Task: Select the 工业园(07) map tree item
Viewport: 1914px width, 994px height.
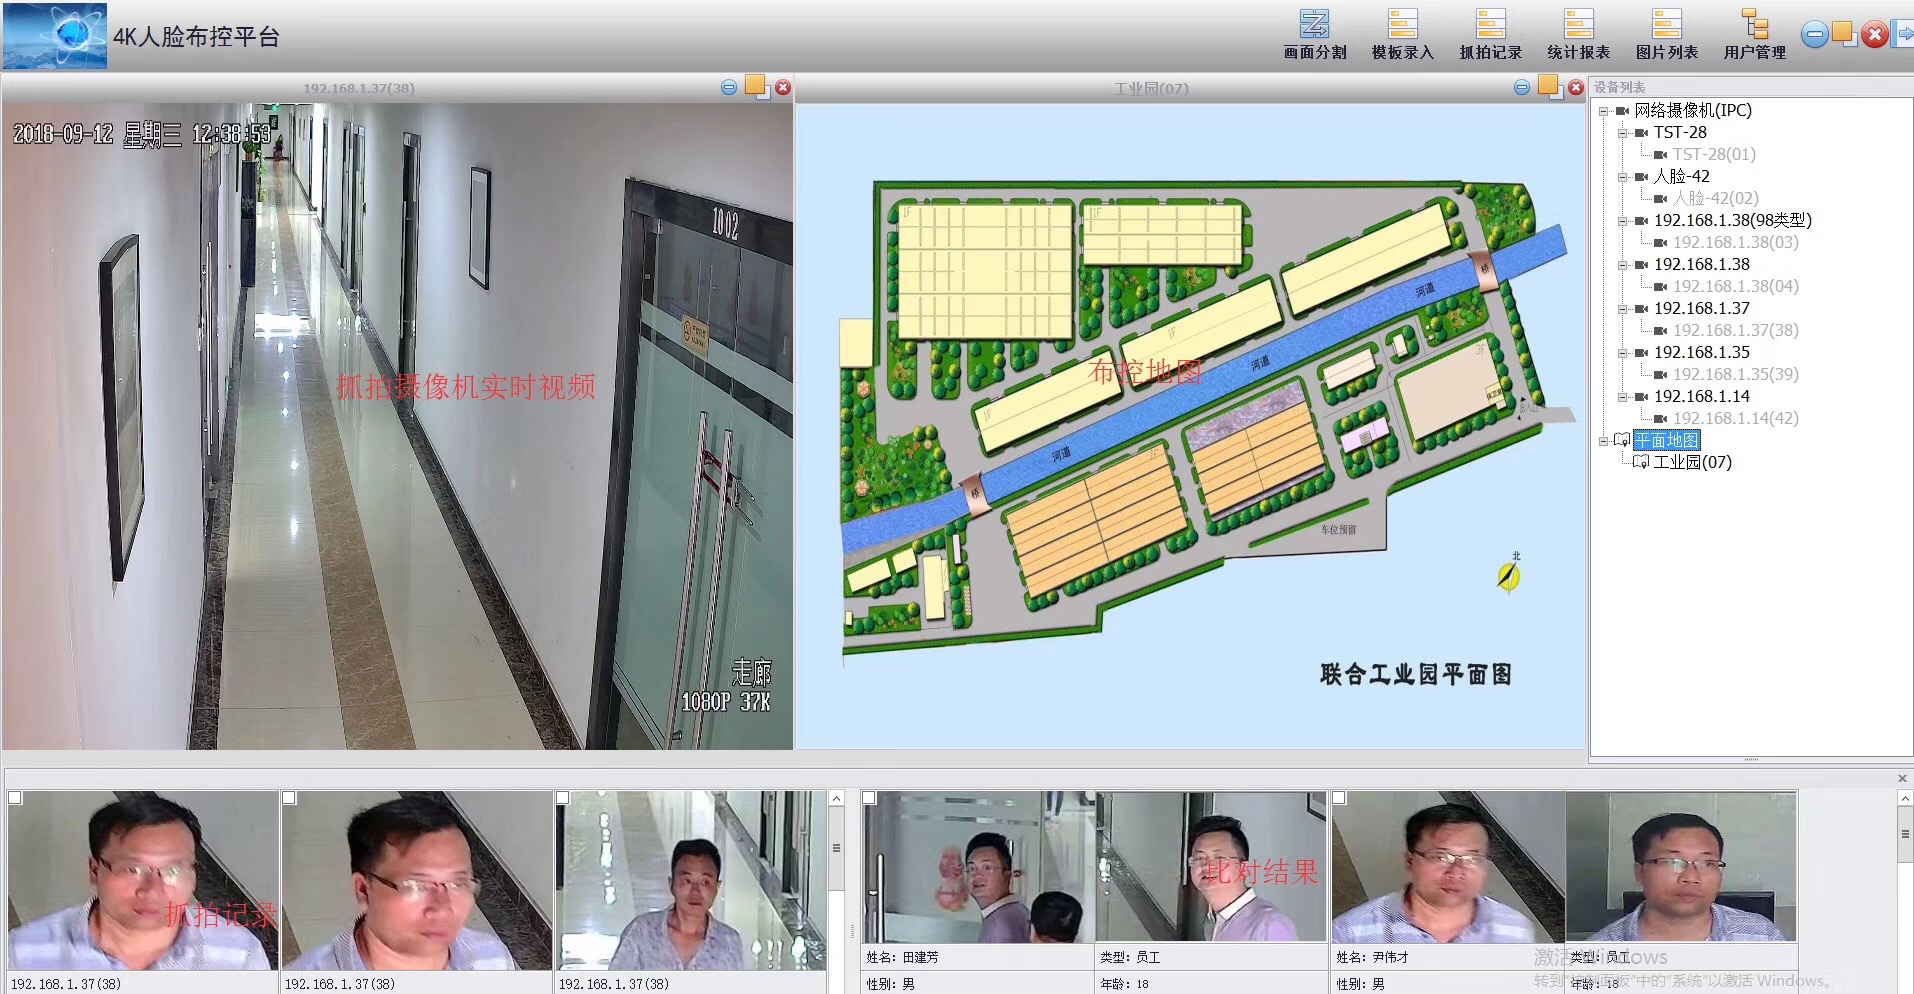Action: click(x=1691, y=462)
